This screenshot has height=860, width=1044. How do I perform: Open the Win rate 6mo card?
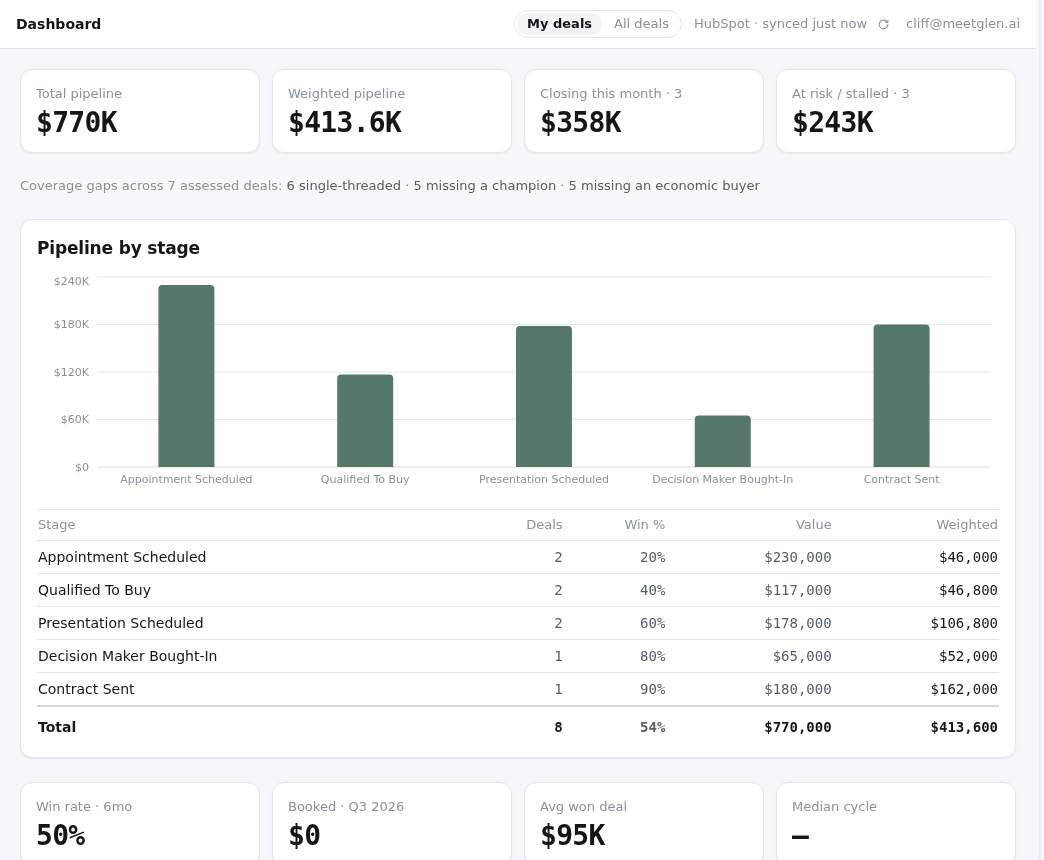click(x=140, y=821)
